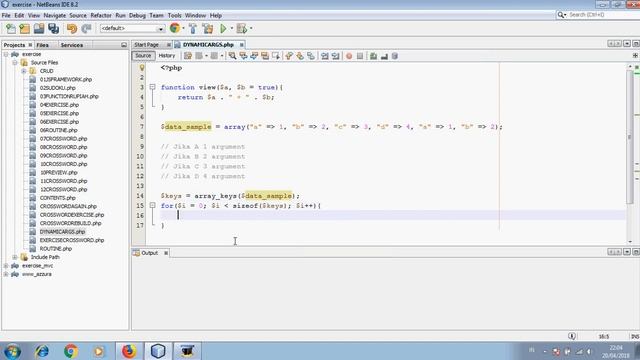Expand the www_azzura project node
This screenshot has width=640, height=360.
6,274
